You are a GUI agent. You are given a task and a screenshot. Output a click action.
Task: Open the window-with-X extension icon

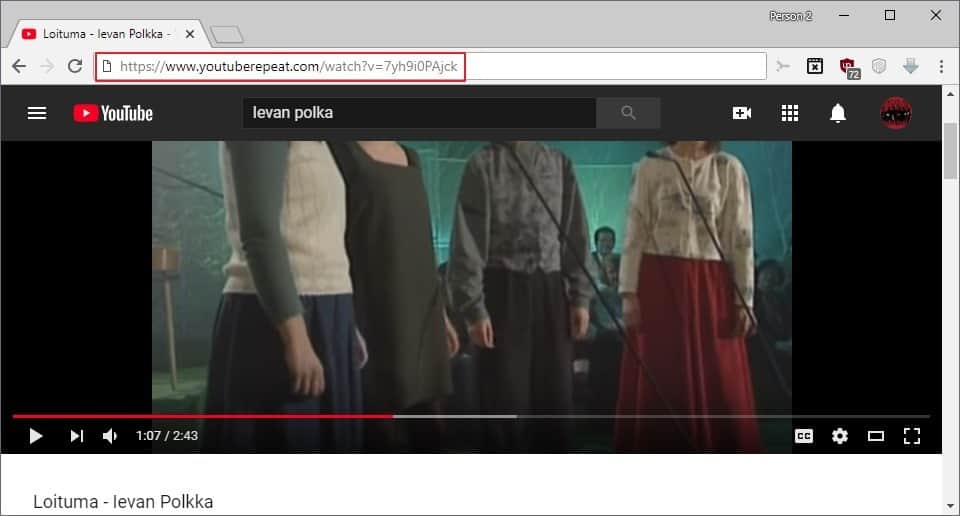point(814,65)
